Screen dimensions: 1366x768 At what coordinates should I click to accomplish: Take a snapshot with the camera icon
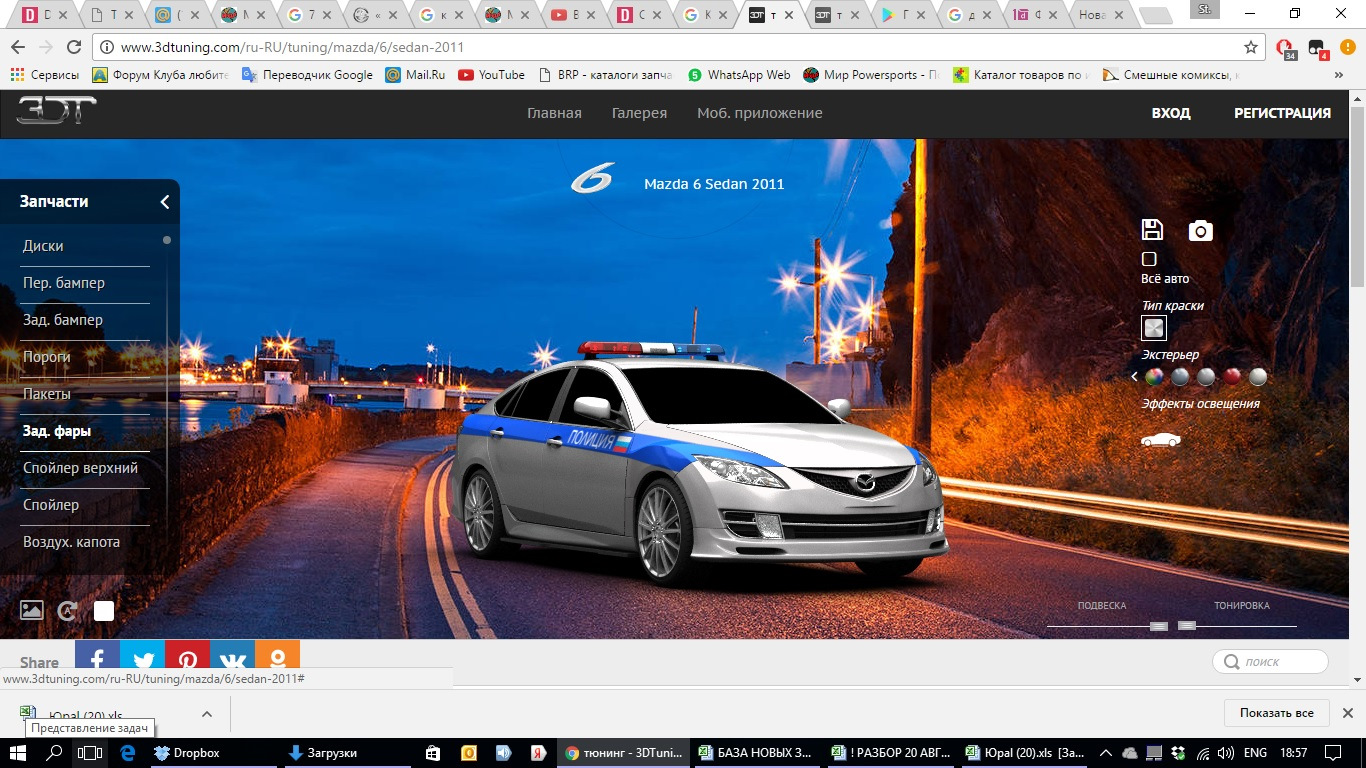click(1200, 231)
